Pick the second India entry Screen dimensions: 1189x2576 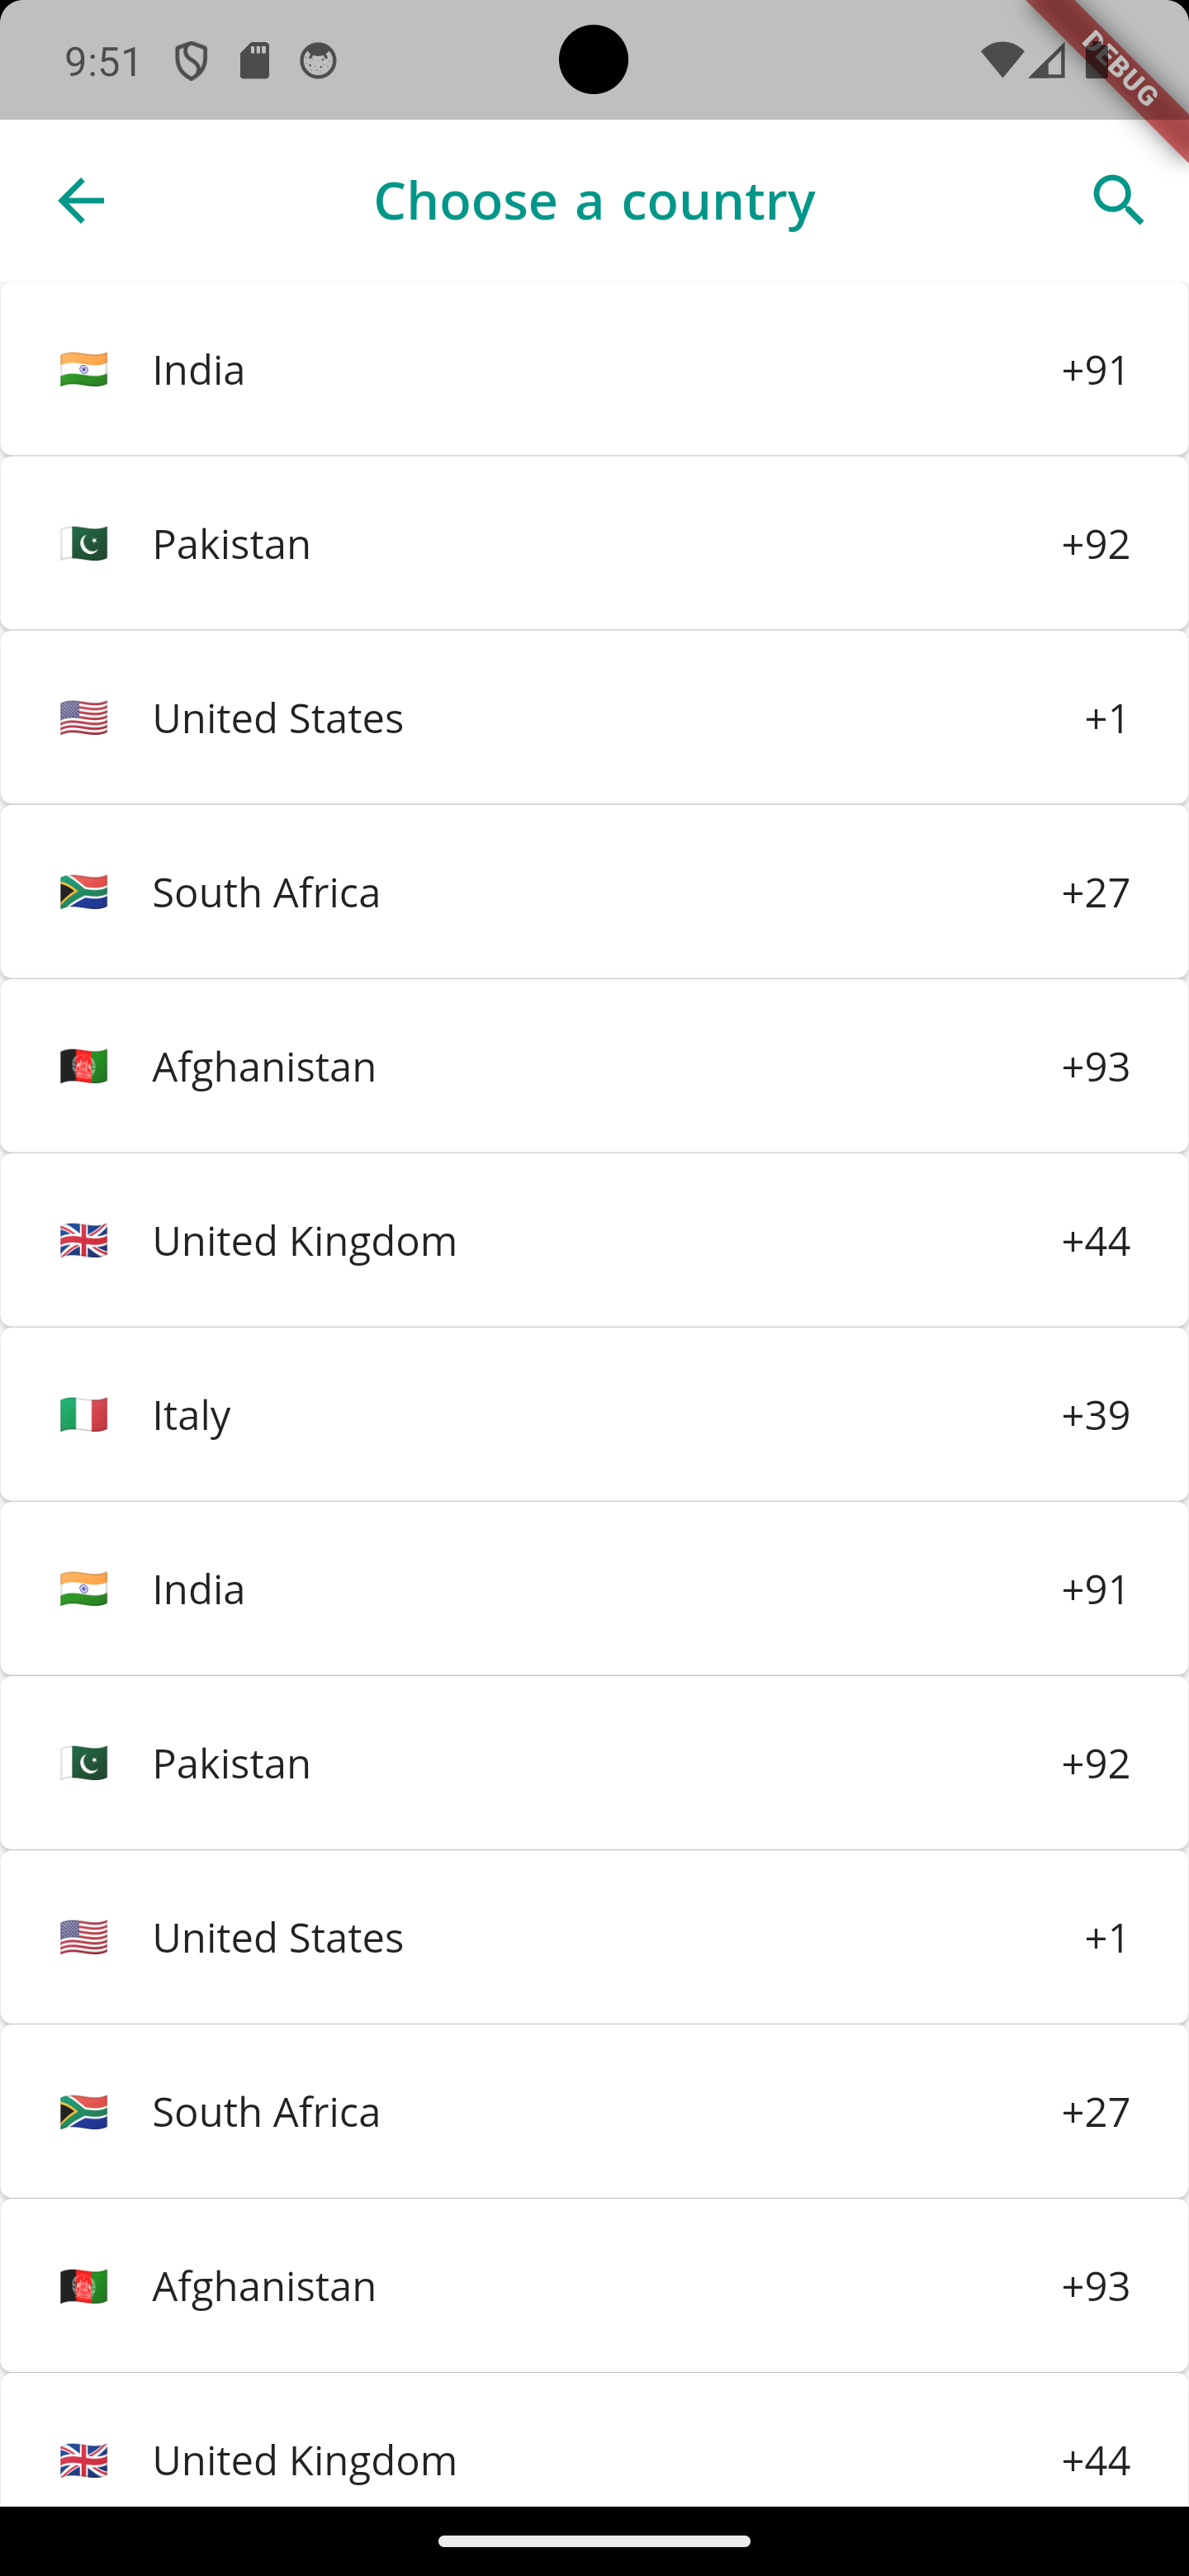594,1589
